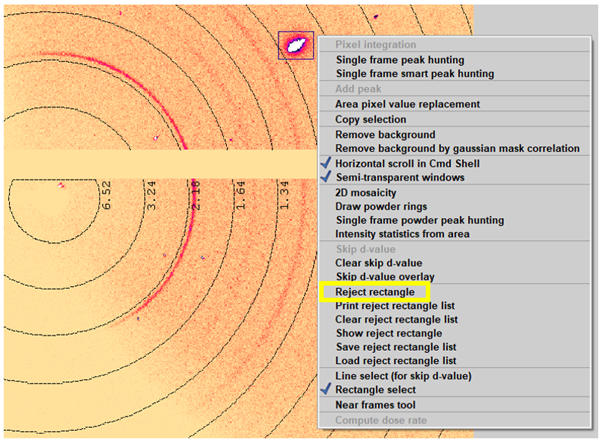Choose Single frame peak hunting

point(400,60)
